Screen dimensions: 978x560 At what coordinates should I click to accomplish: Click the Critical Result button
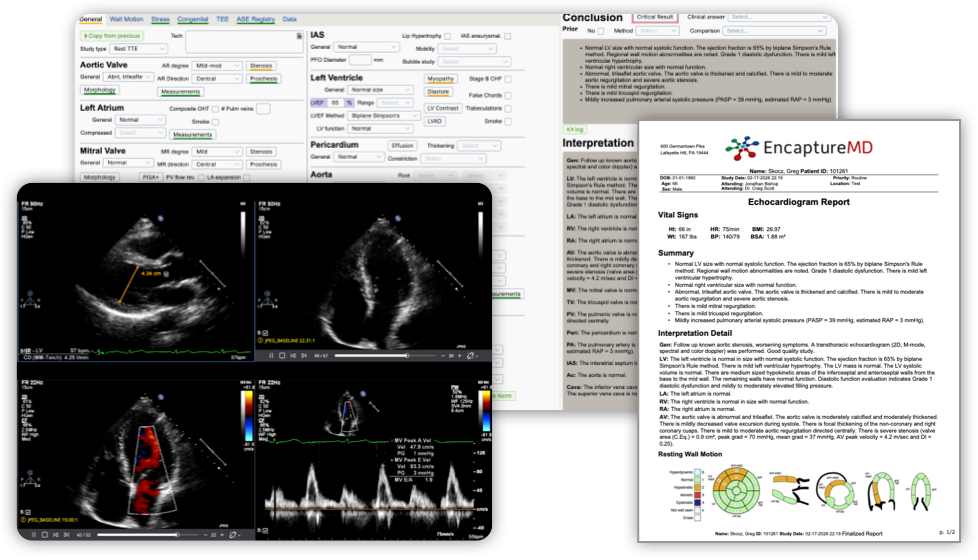coord(656,17)
